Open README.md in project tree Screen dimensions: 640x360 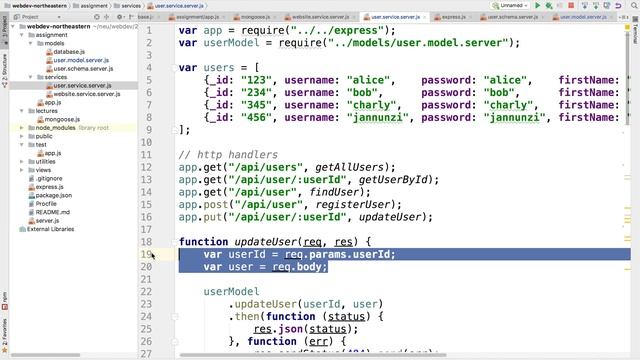tap(52, 212)
